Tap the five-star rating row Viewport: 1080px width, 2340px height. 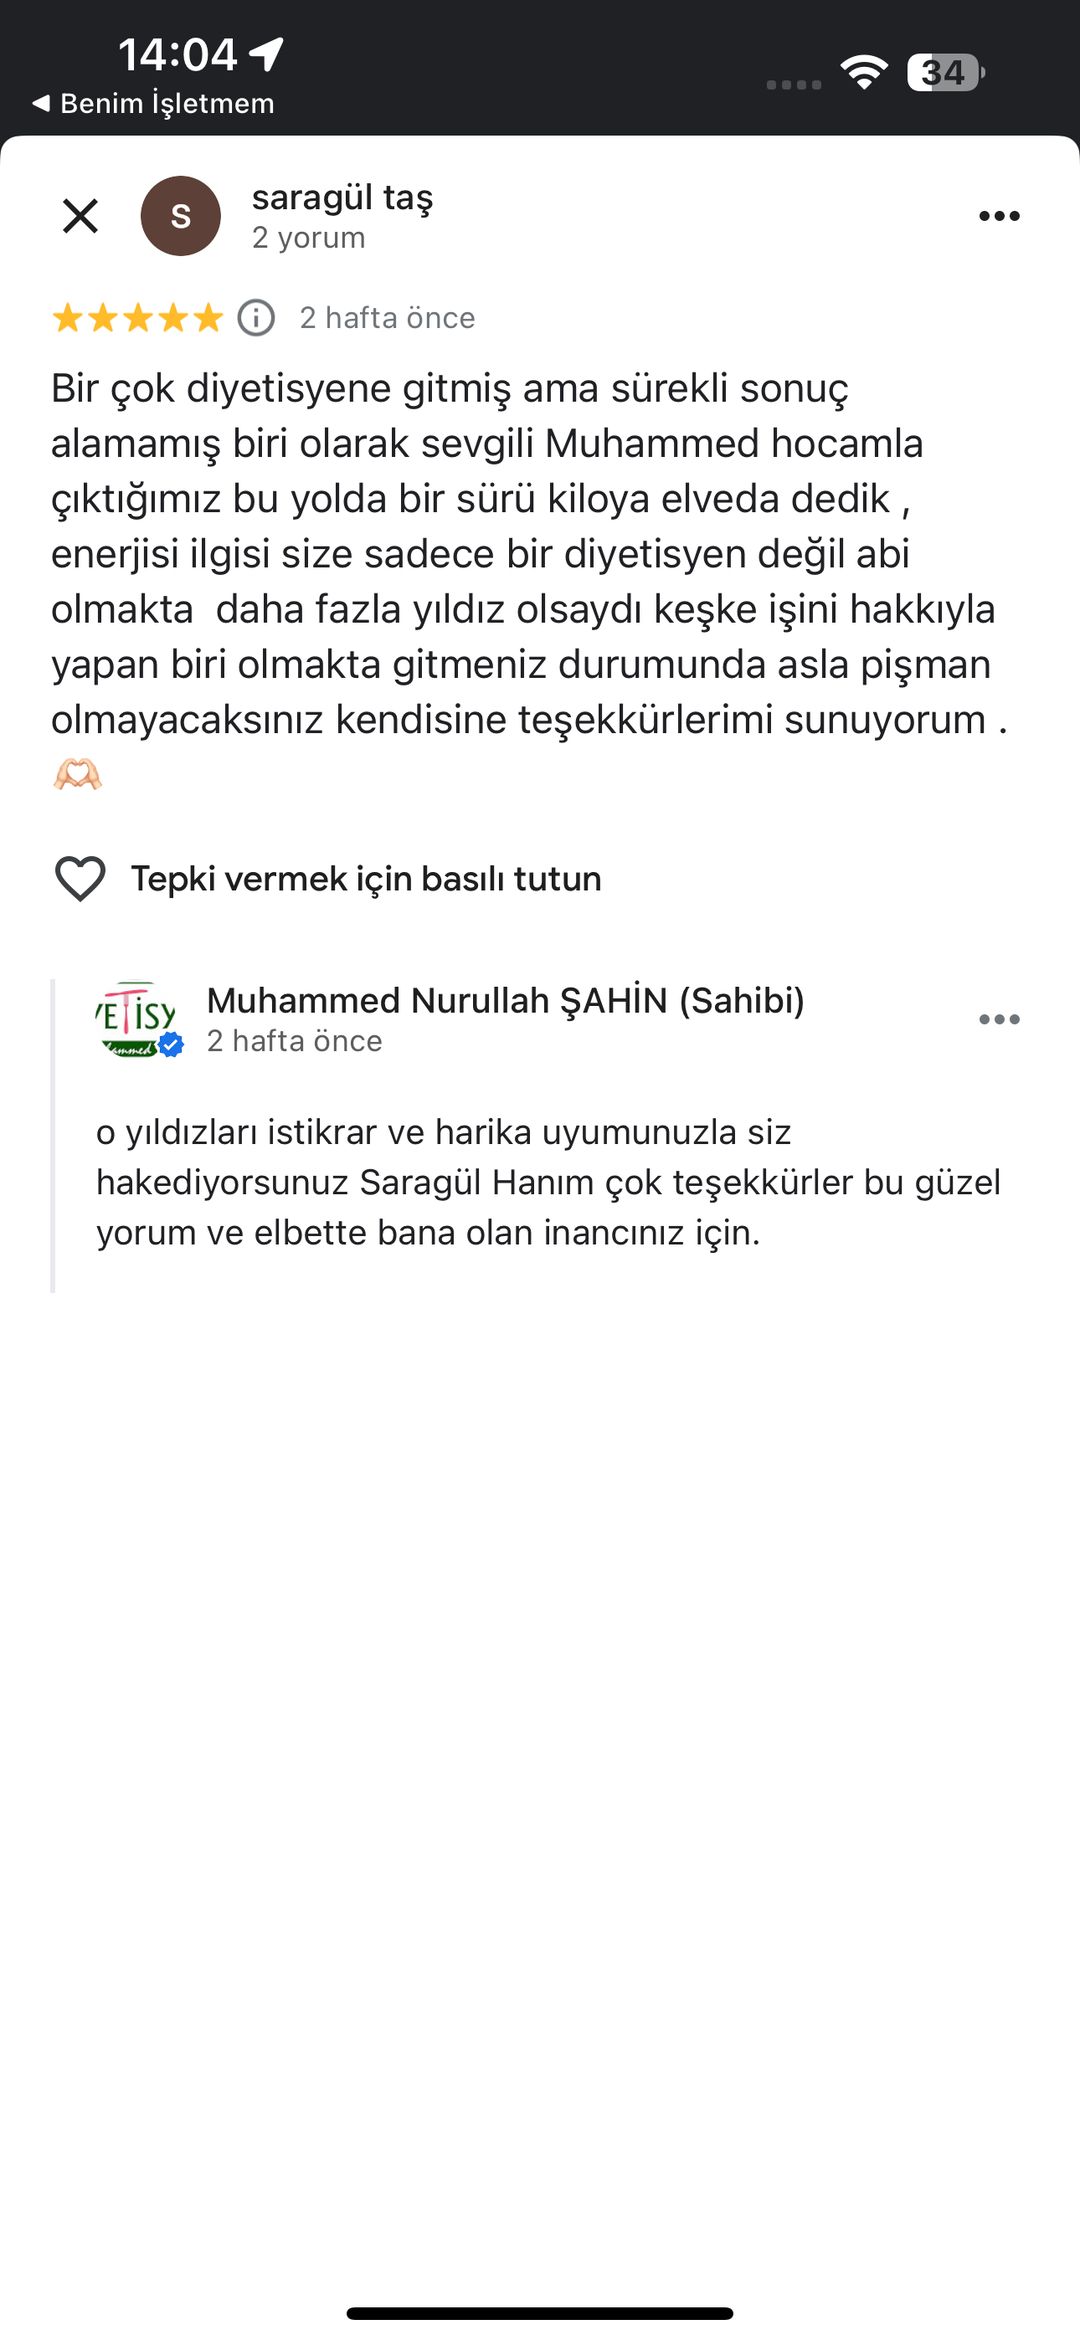pos(138,318)
